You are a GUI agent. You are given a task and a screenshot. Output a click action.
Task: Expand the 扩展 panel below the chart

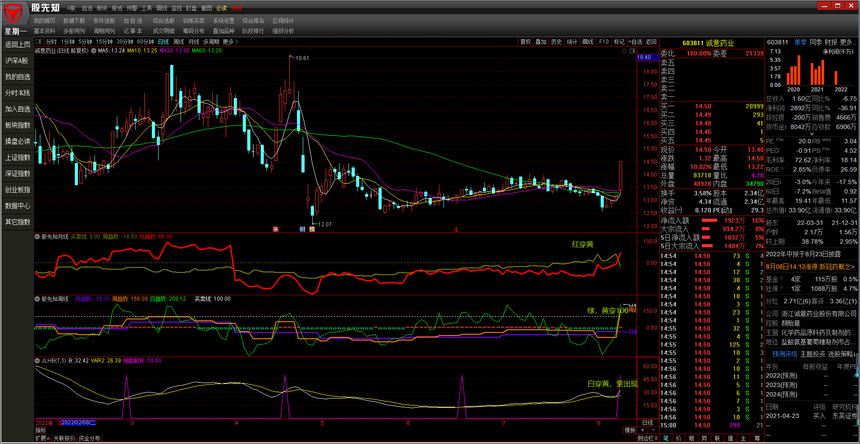(x=43, y=438)
